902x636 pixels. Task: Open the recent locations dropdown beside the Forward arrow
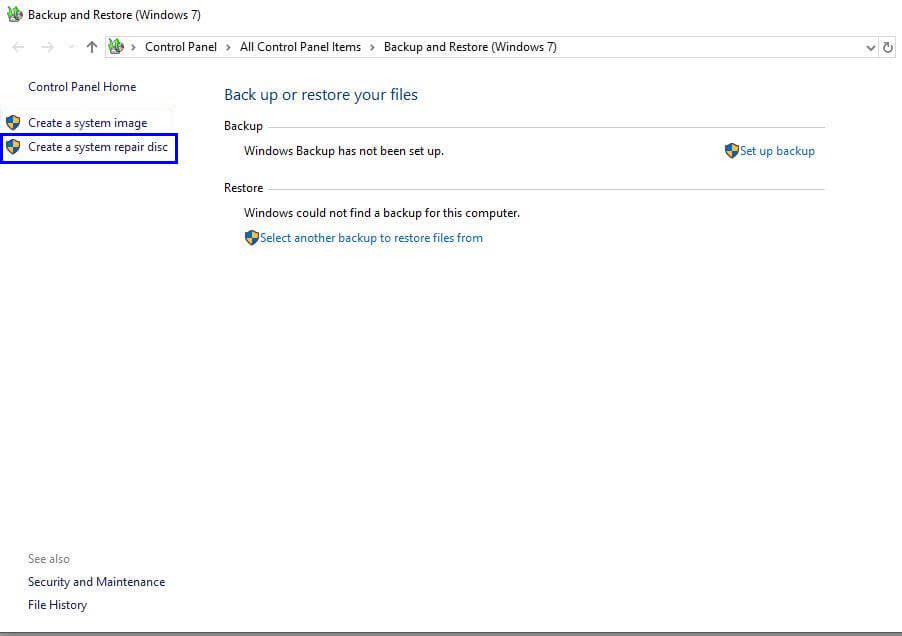[x=71, y=47]
